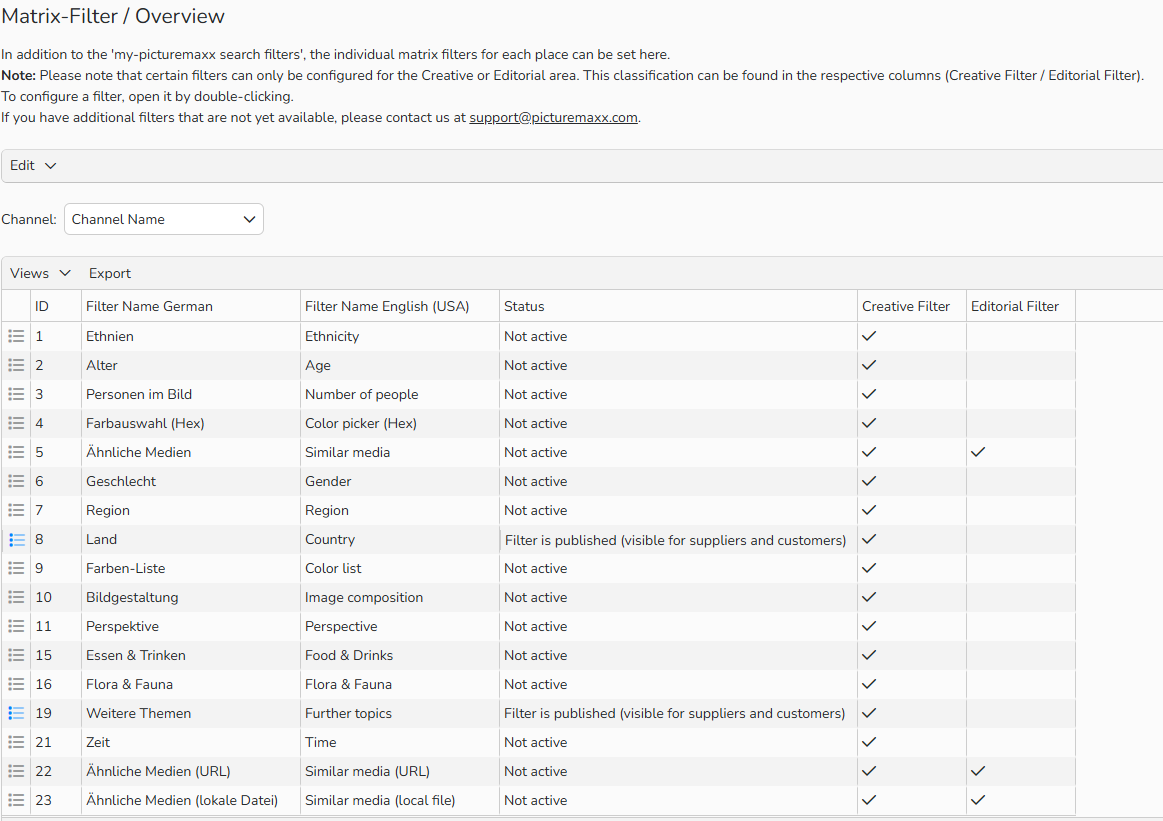Expand the Views dropdown
1163x821 pixels.
40,273
